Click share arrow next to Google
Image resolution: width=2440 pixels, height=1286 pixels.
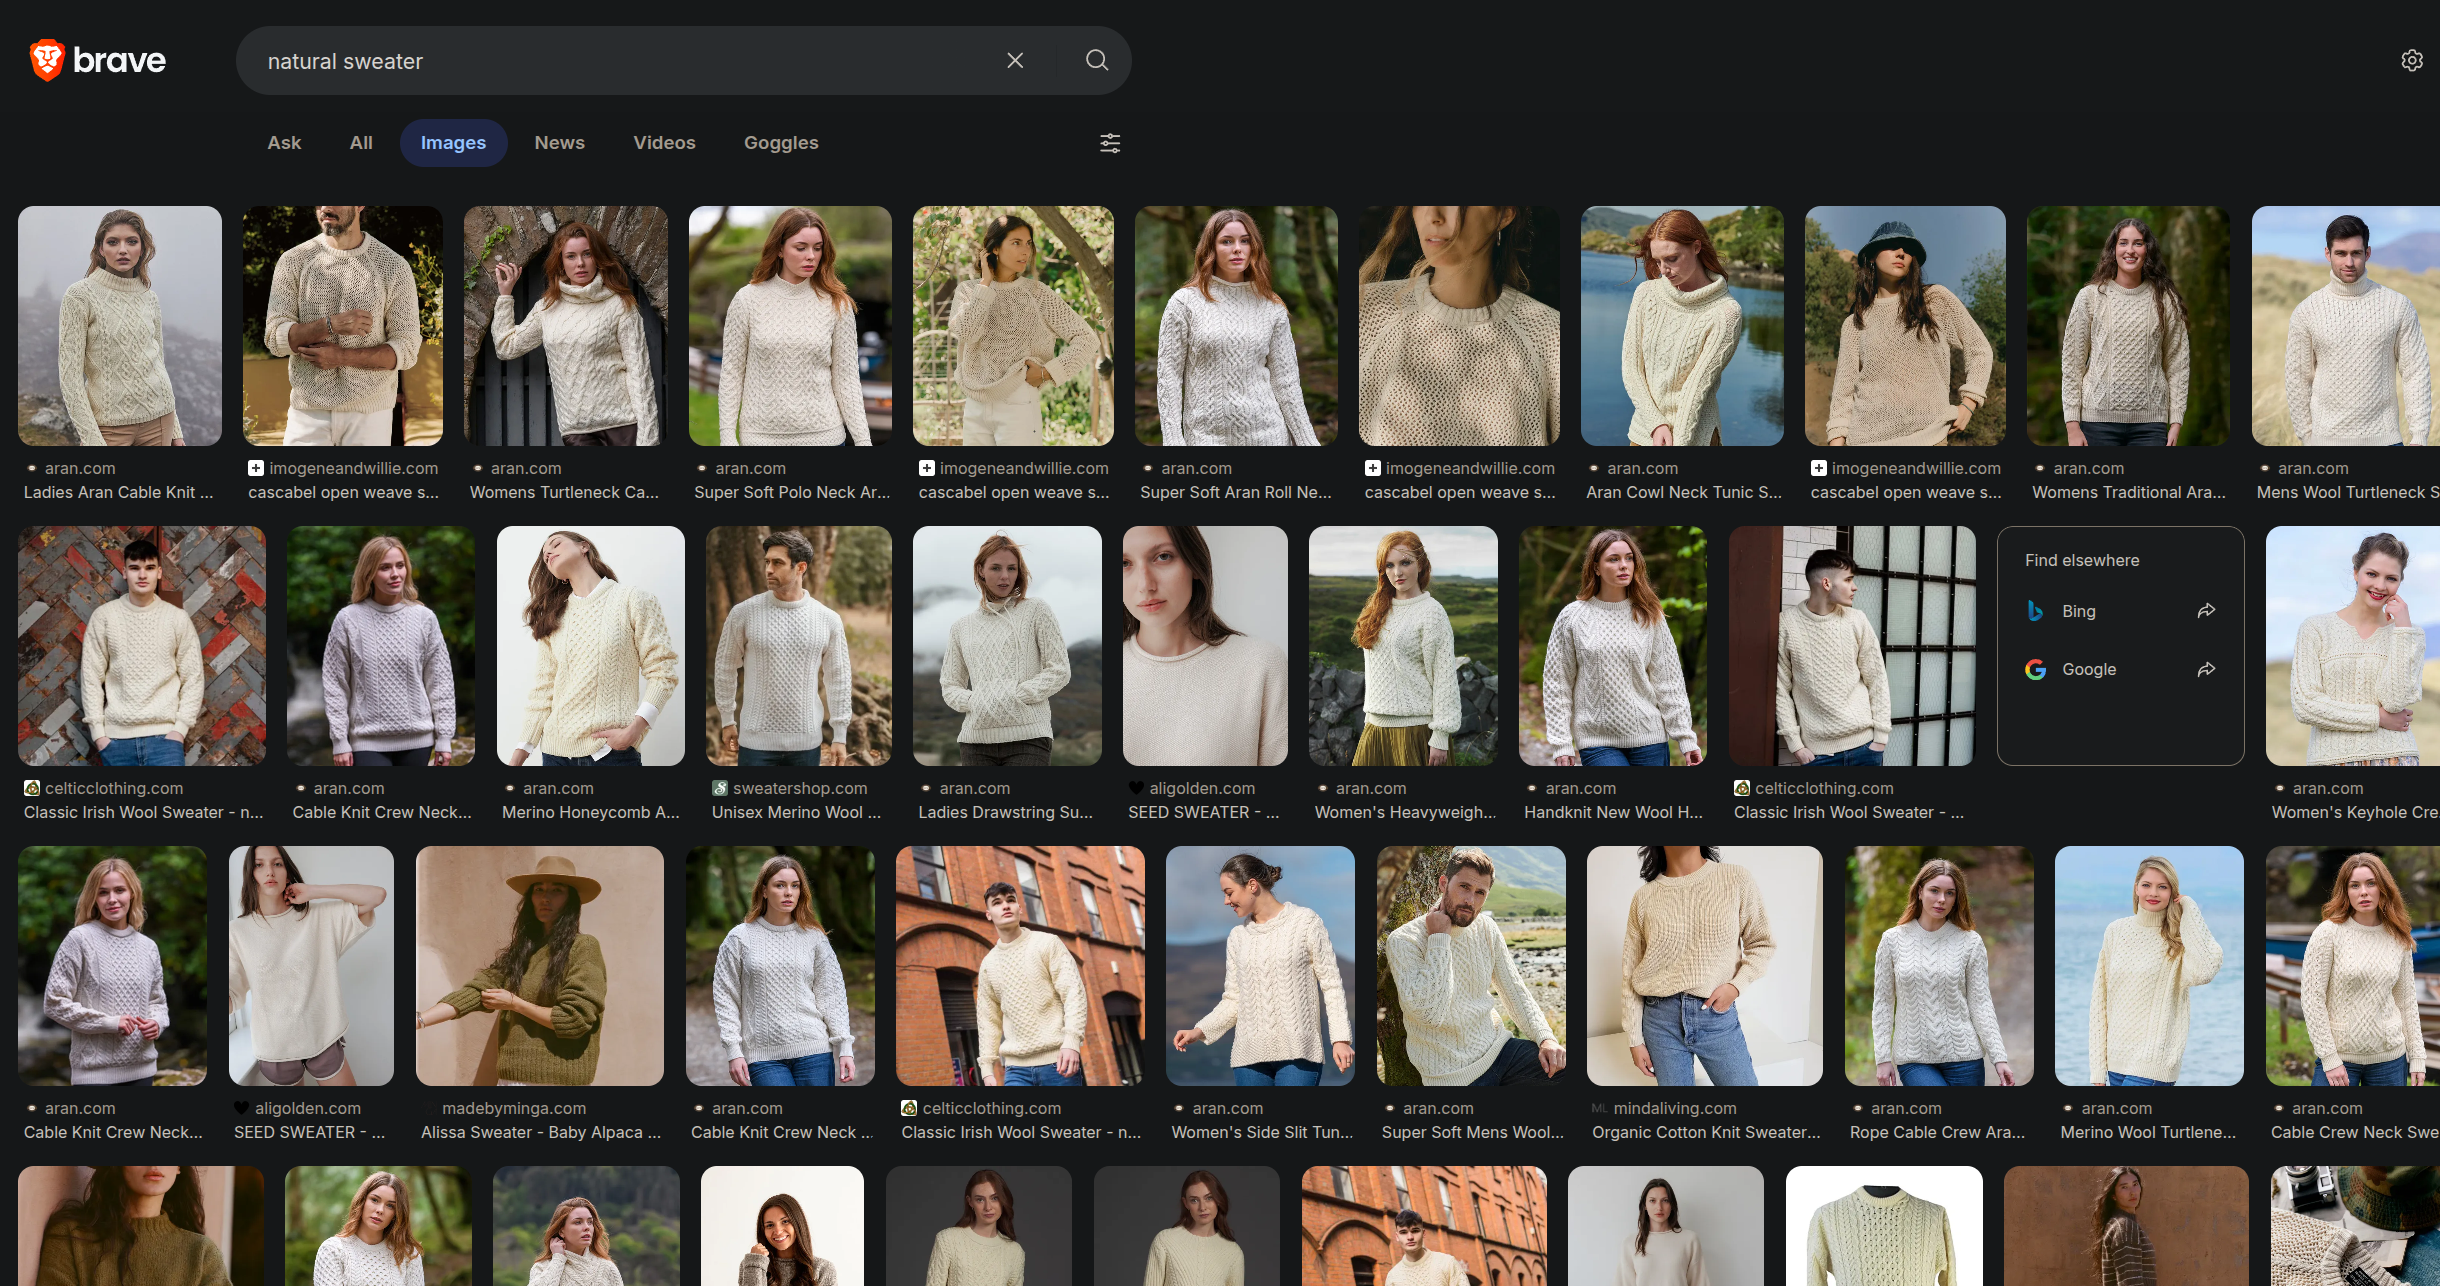coord(2206,669)
